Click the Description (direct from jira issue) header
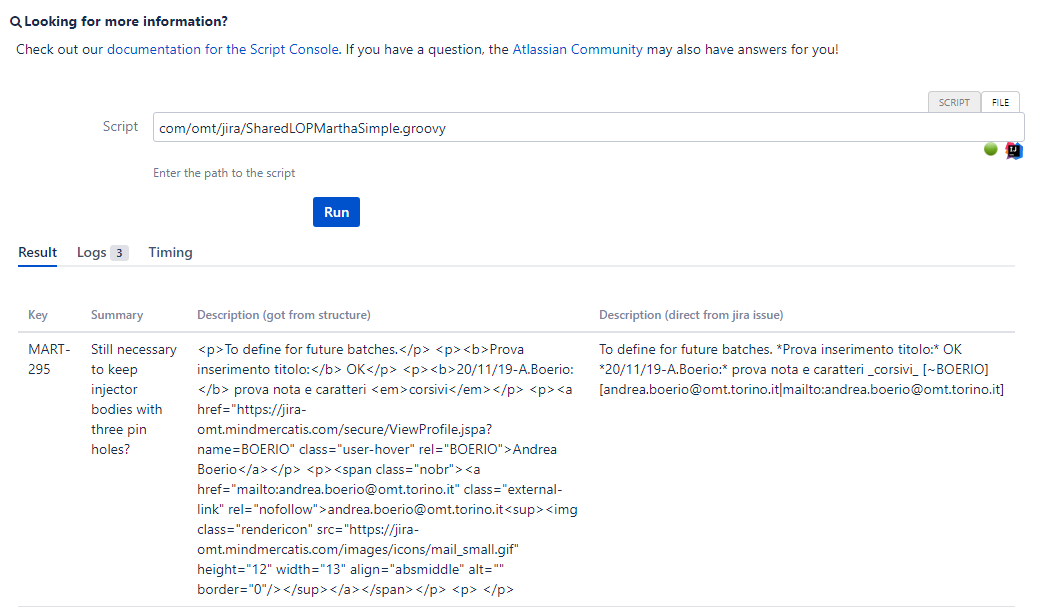Image resolution: width=1037 pixels, height=612 pixels. [691, 315]
